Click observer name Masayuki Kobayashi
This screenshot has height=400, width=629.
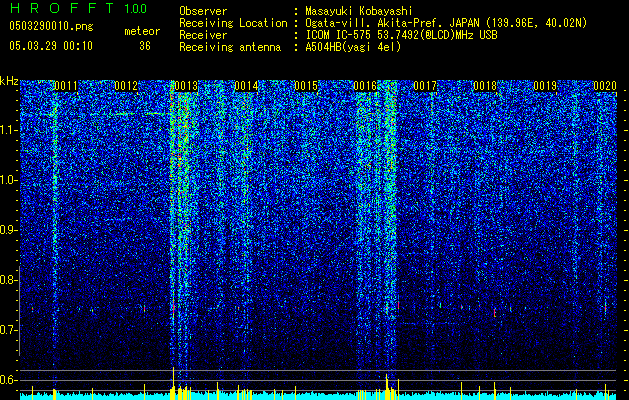tap(358, 11)
